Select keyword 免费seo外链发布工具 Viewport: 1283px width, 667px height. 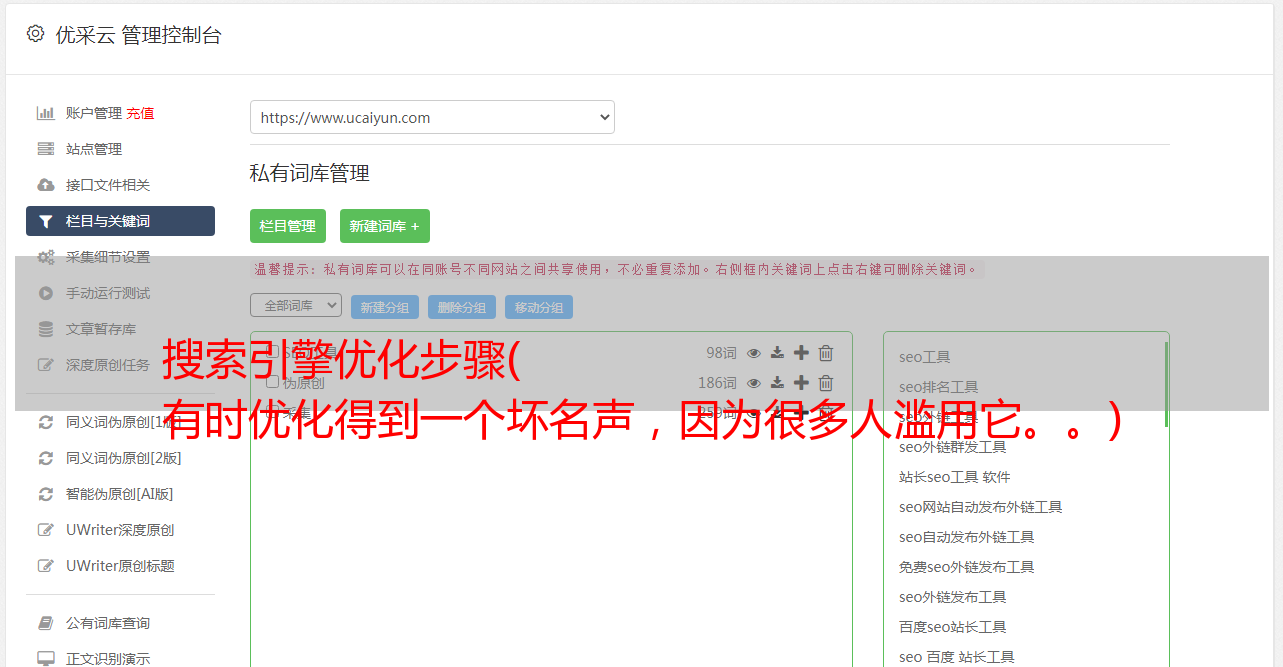pyautogui.click(x=966, y=567)
